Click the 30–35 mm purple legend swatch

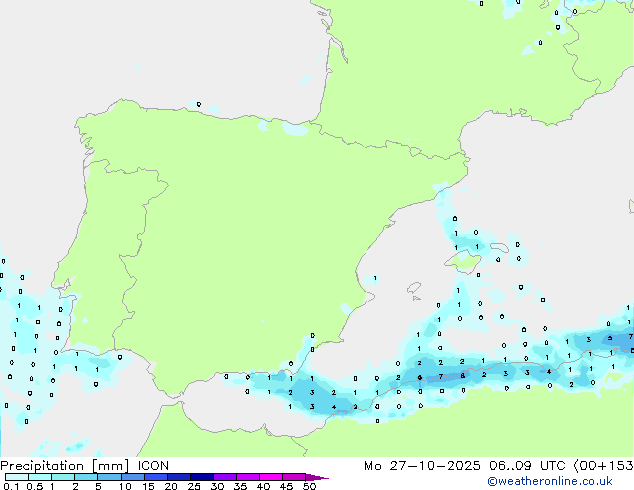[225, 477]
